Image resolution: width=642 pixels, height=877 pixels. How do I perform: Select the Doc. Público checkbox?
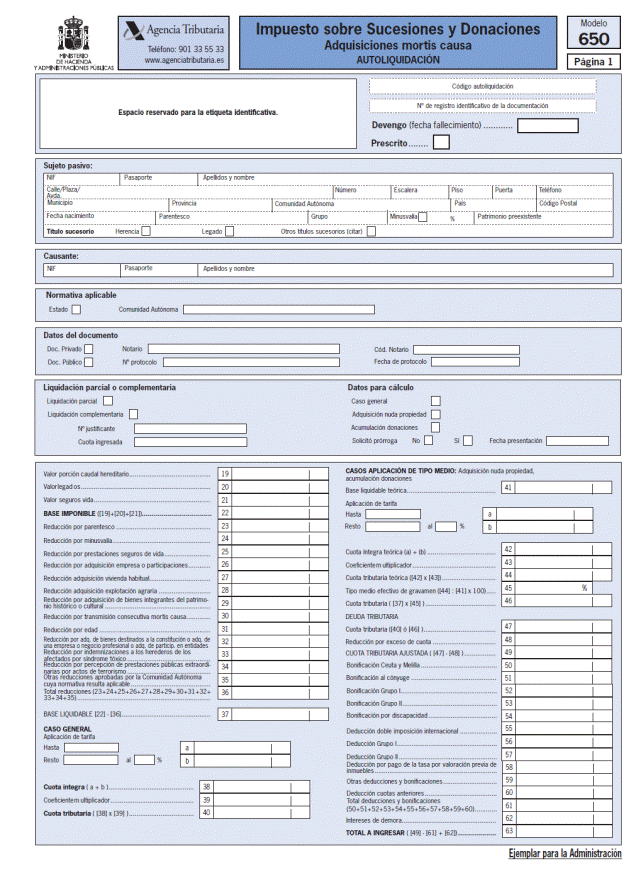click(88, 362)
